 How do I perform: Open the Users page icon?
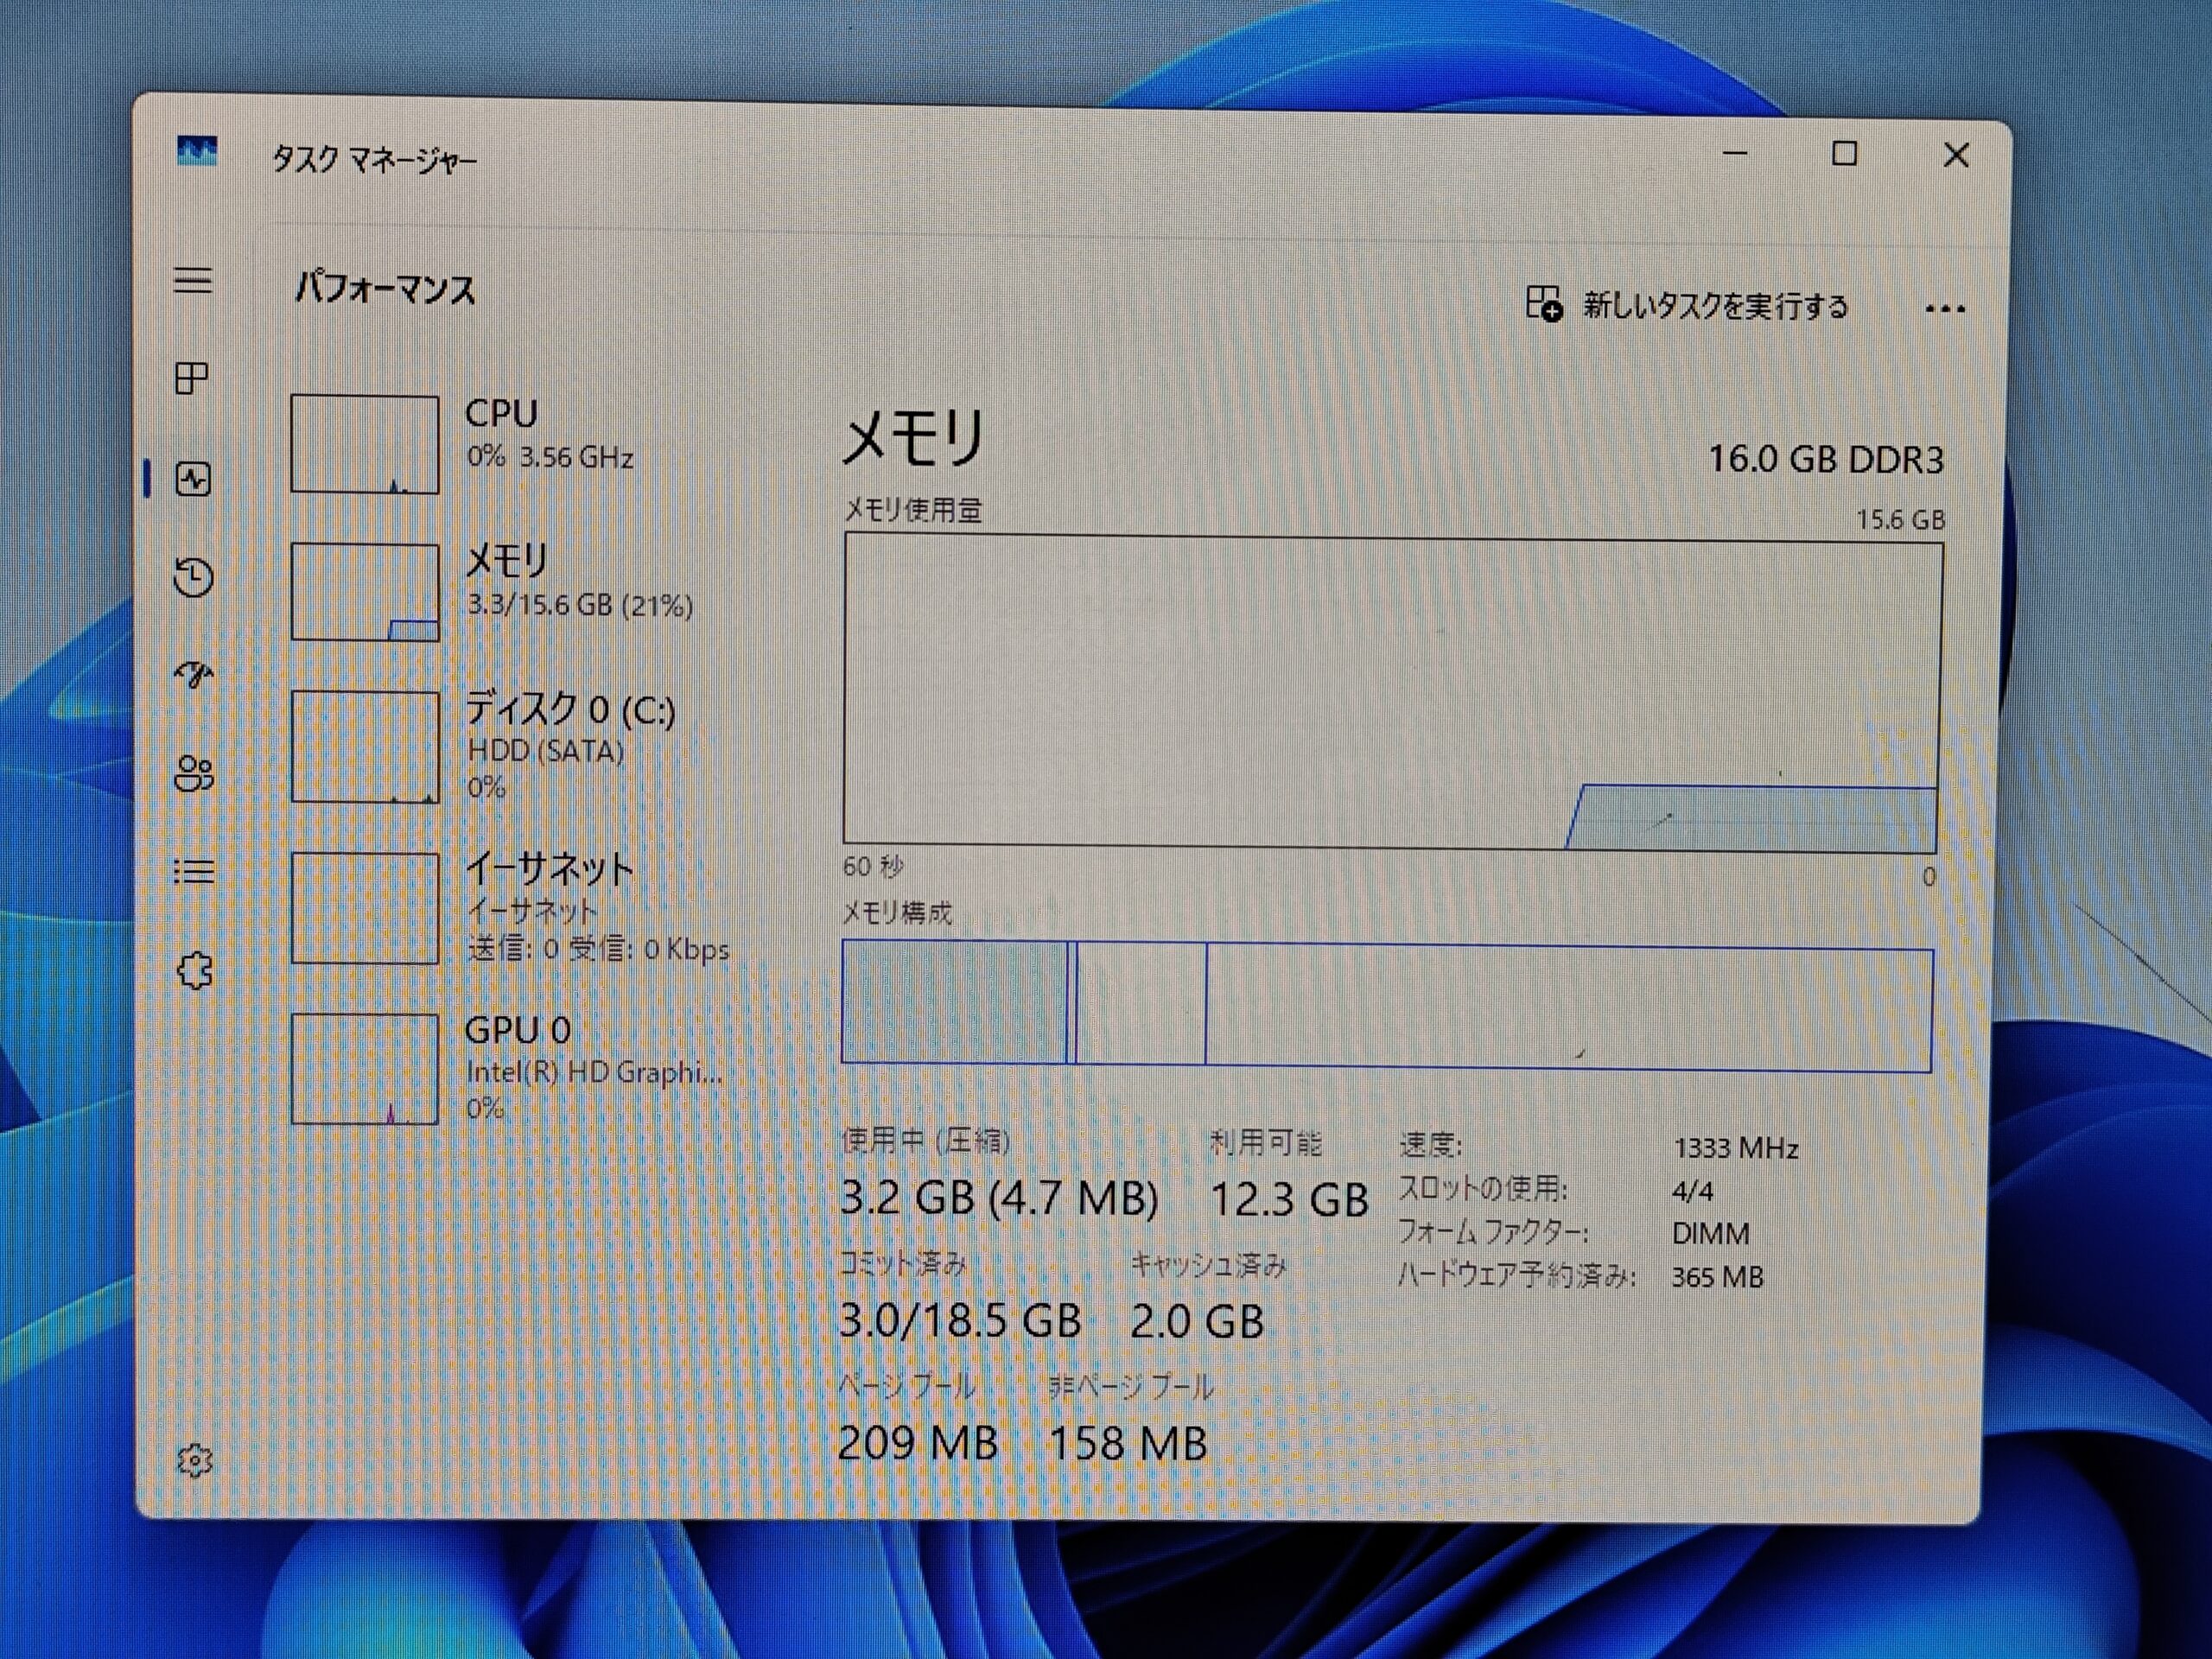click(193, 773)
